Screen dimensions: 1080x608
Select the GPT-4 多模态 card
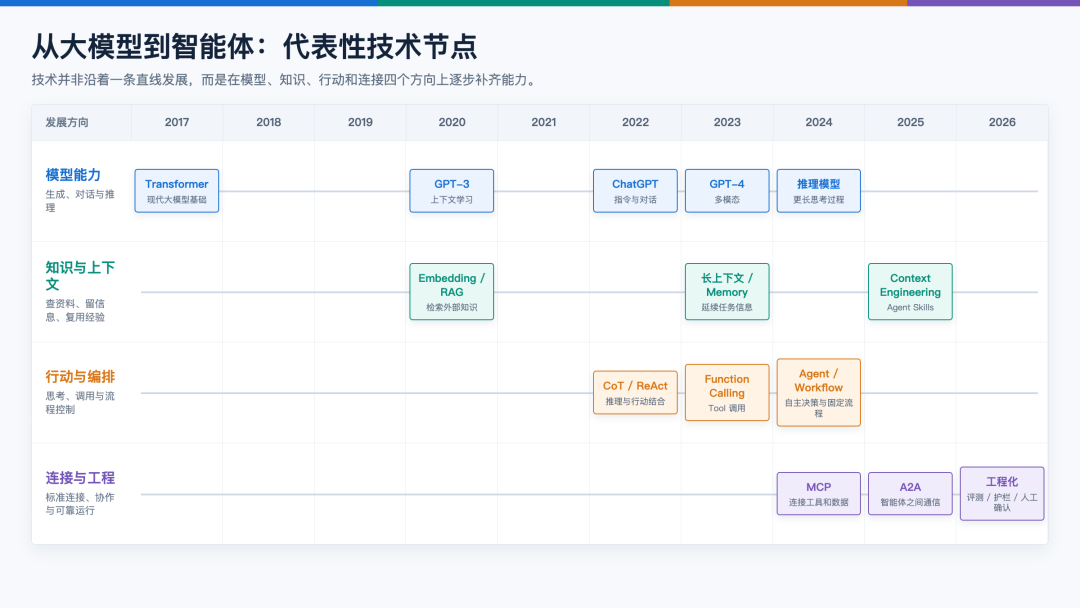pyautogui.click(x=727, y=191)
